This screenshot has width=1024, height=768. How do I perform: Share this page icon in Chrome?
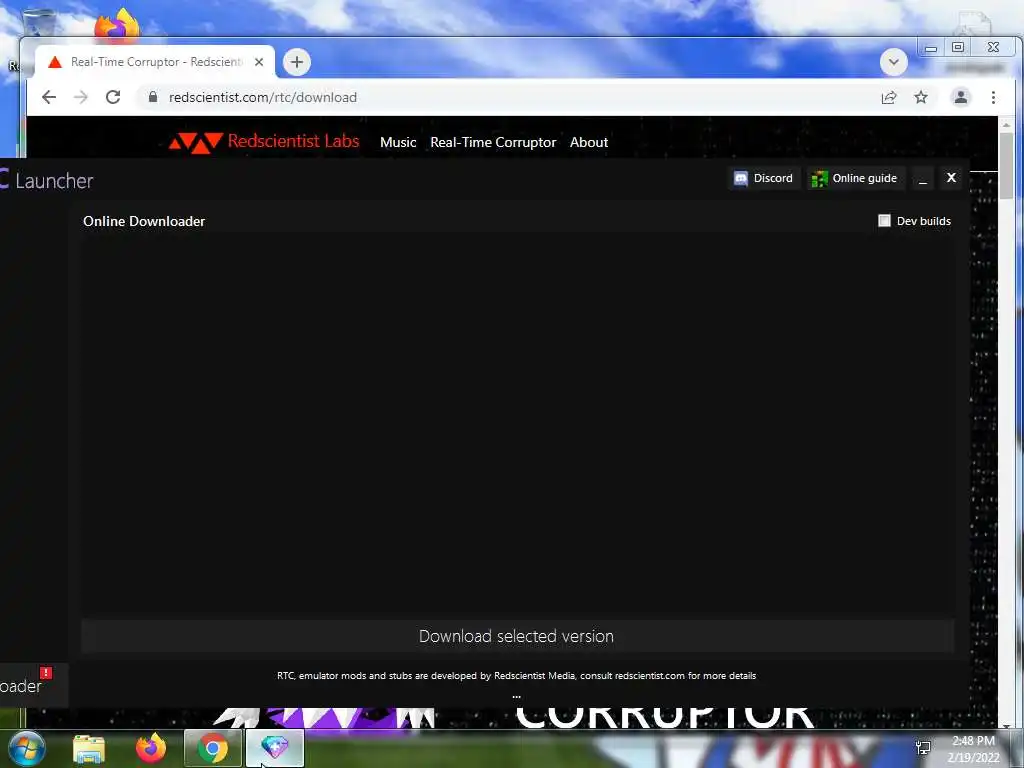pyautogui.click(x=889, y=97)
